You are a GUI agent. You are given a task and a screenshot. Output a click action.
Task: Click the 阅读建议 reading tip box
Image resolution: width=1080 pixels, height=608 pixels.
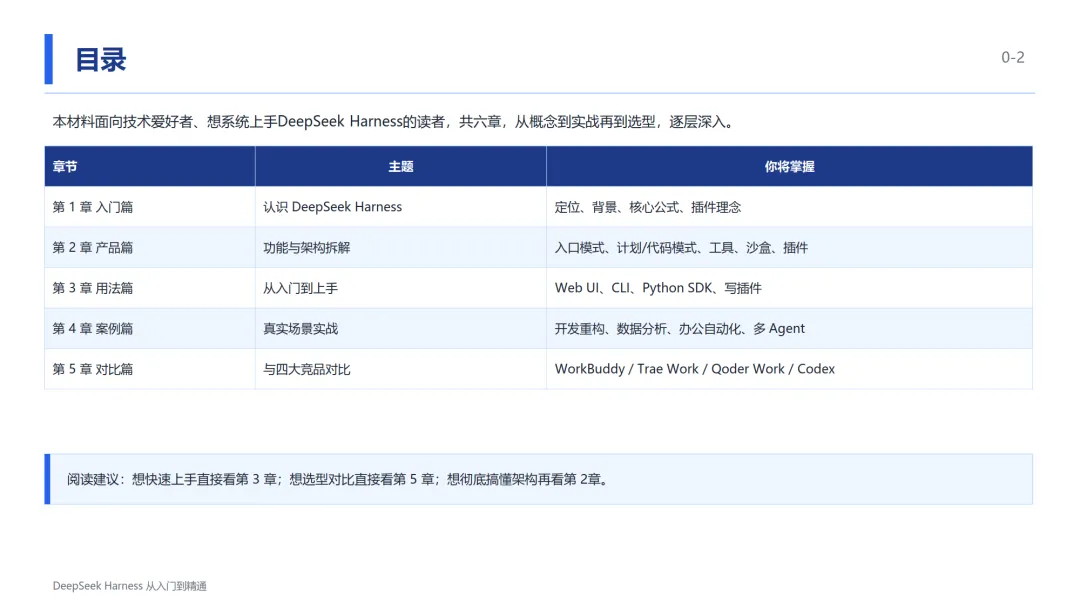pyautogui.click(x=539, y=479)
